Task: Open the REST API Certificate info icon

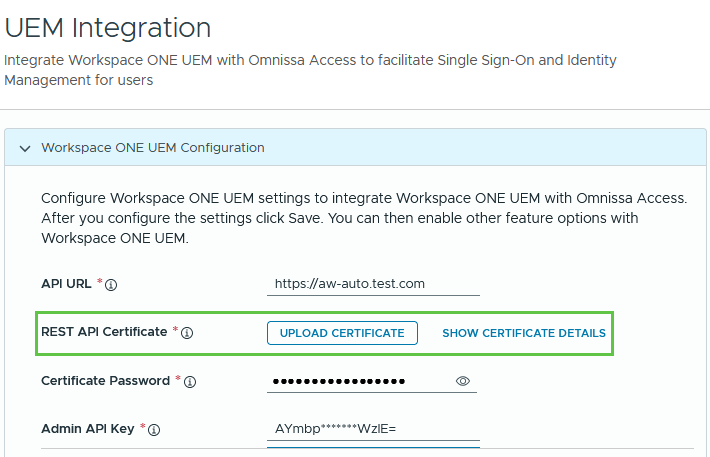Action: (187, 333)
